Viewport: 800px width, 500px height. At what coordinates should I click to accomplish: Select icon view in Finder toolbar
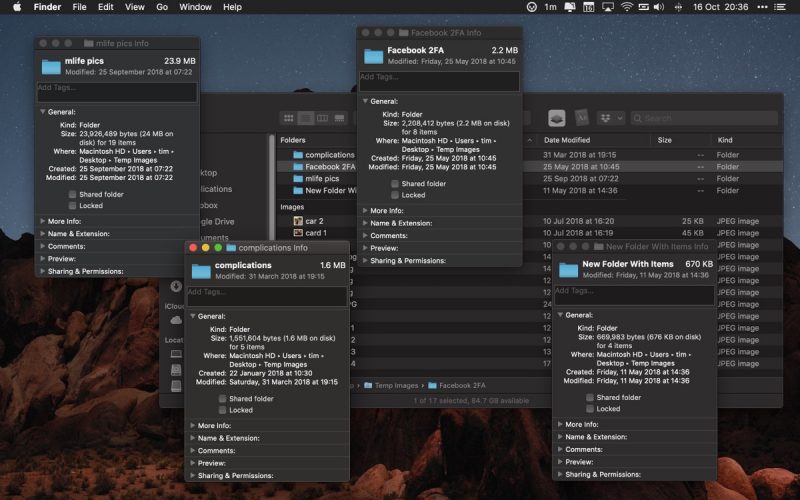pyautogui.click(x=288, y=118)
